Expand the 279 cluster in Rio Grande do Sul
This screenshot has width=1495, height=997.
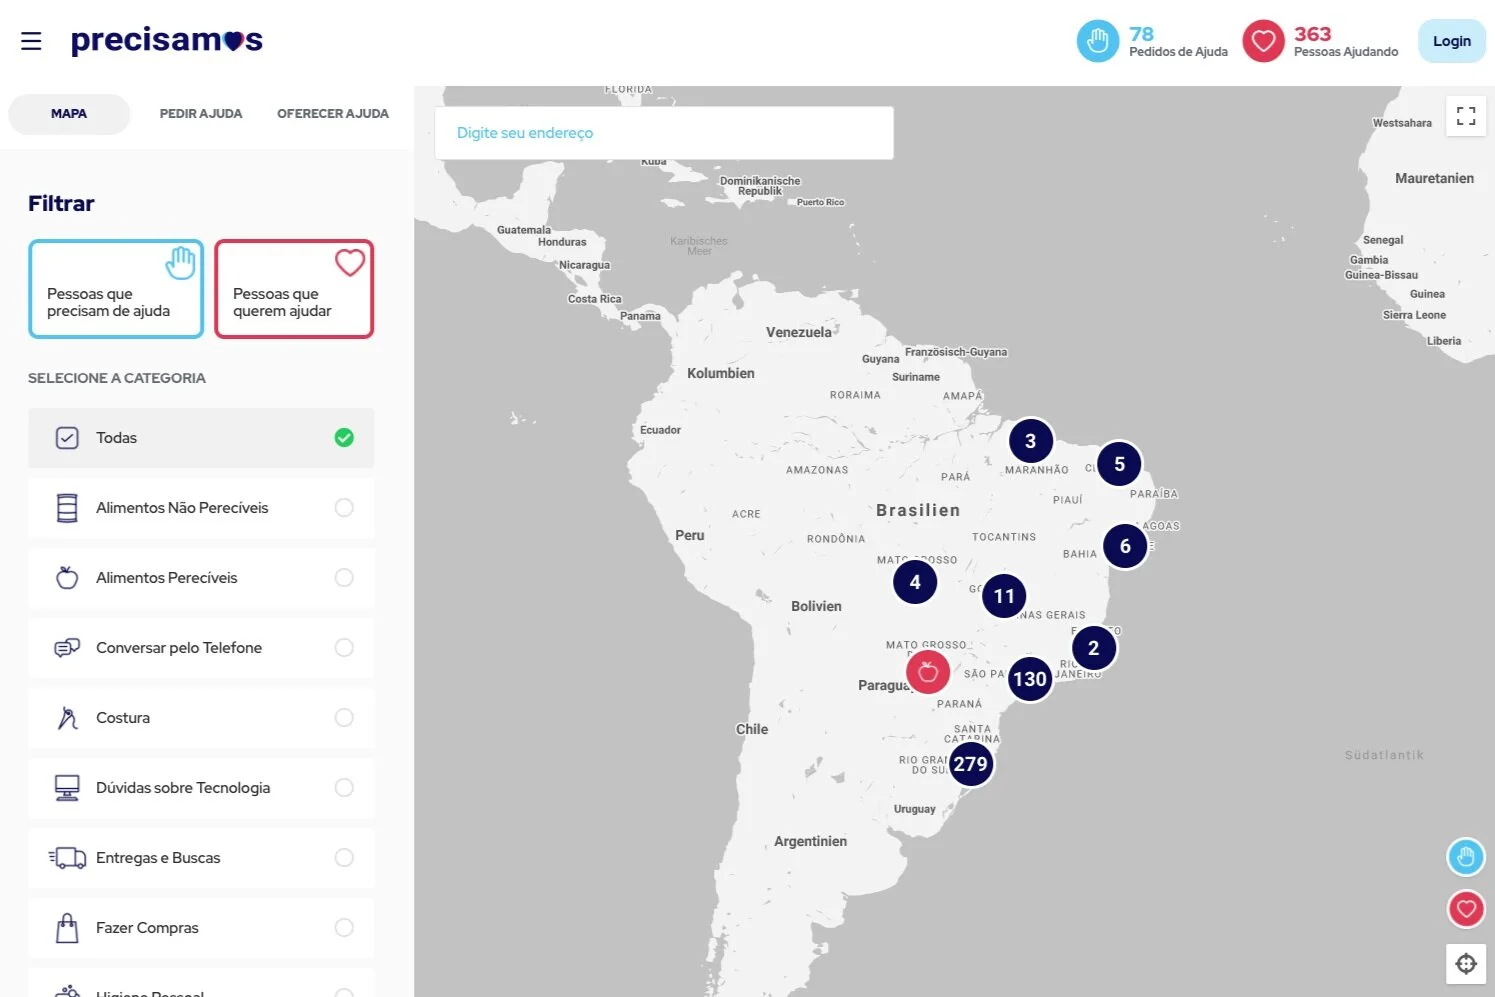click(969, 763)
